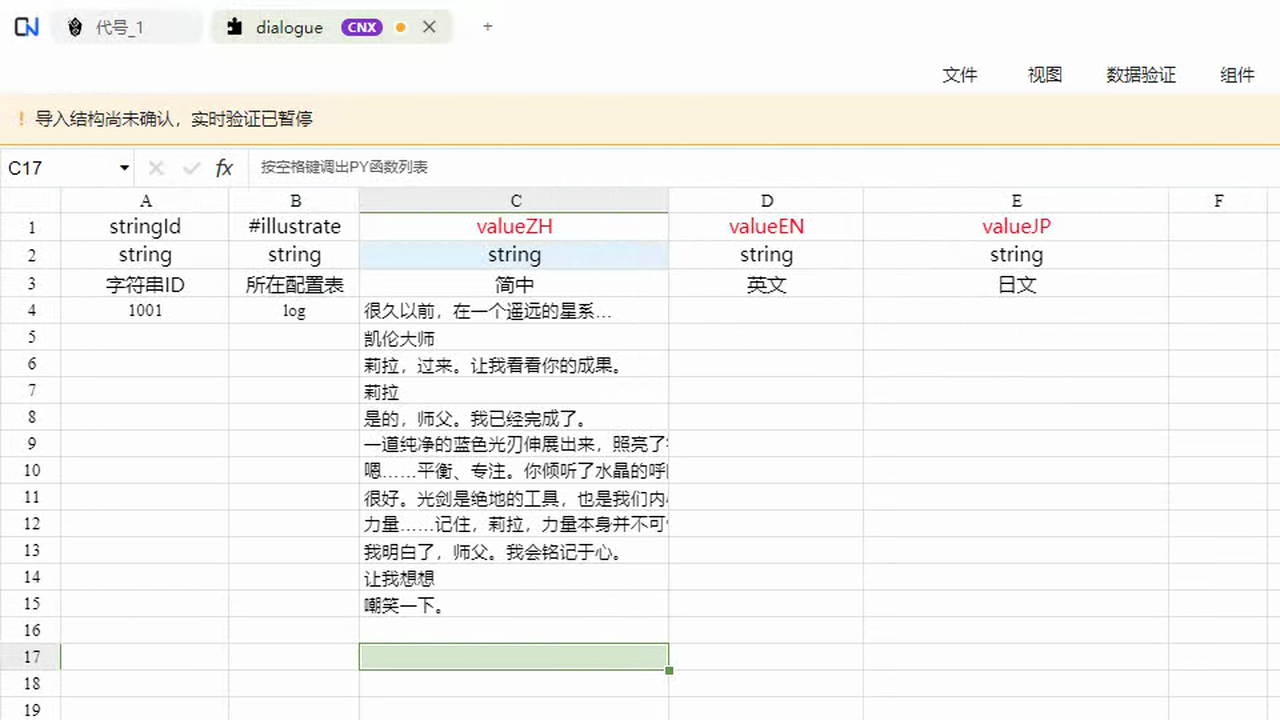Viewport: 1280px width, 720px height.
Task: Click the fx insert function icon
Action: pos(224,168)
